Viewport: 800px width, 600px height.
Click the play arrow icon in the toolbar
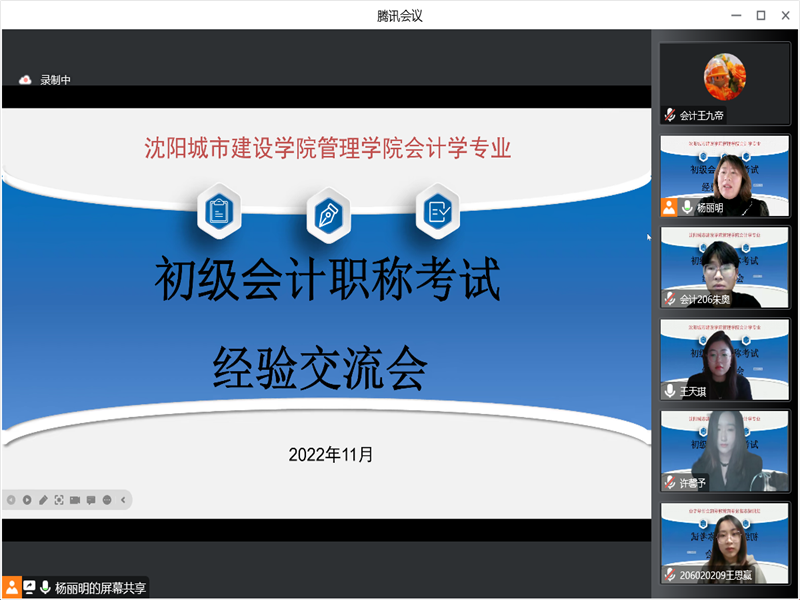pos(28,500)
